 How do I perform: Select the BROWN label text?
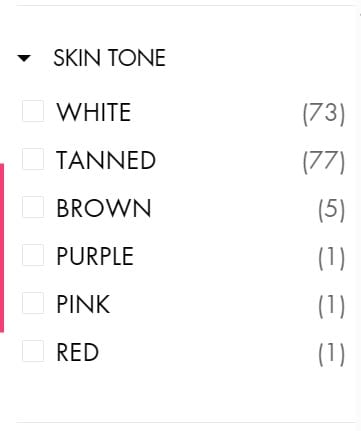[x=104, y=208]
